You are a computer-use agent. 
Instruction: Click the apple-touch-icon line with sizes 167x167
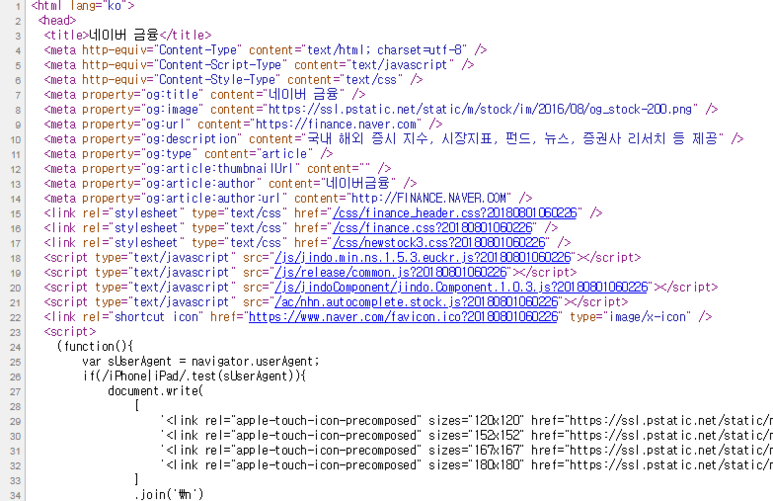click(466, 450)
